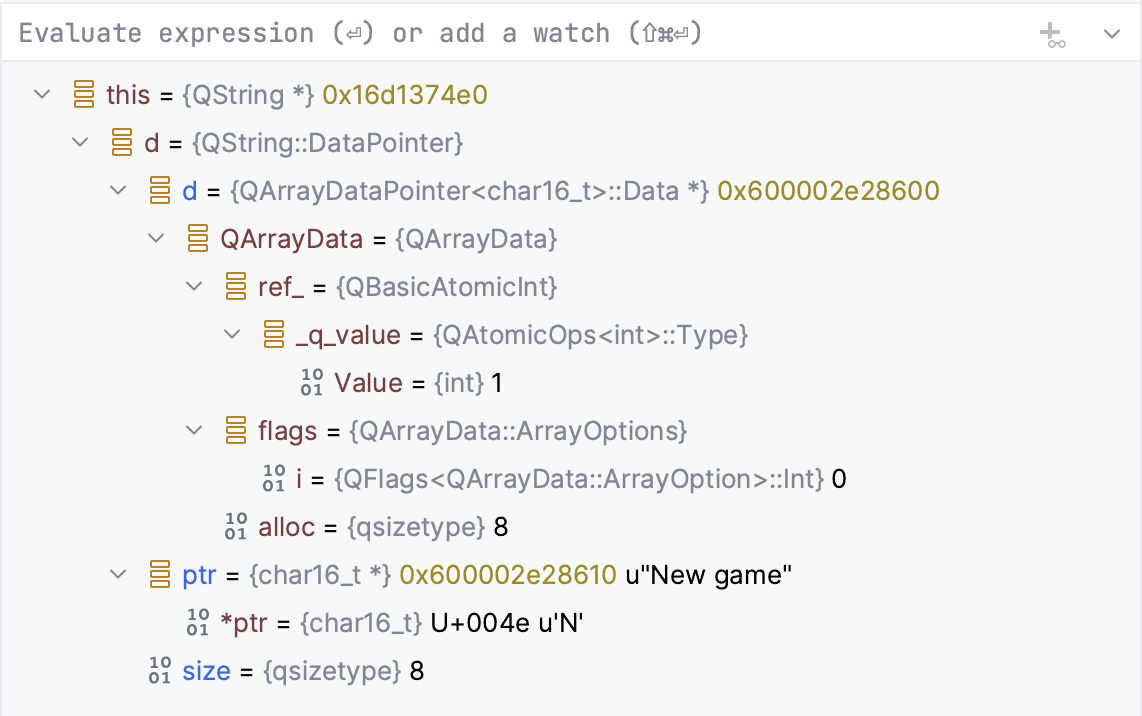Image resolution: width=1142 pixels, height=716 pixels.
Task: Click the binary icon beside size
Action: pos(160,670)
